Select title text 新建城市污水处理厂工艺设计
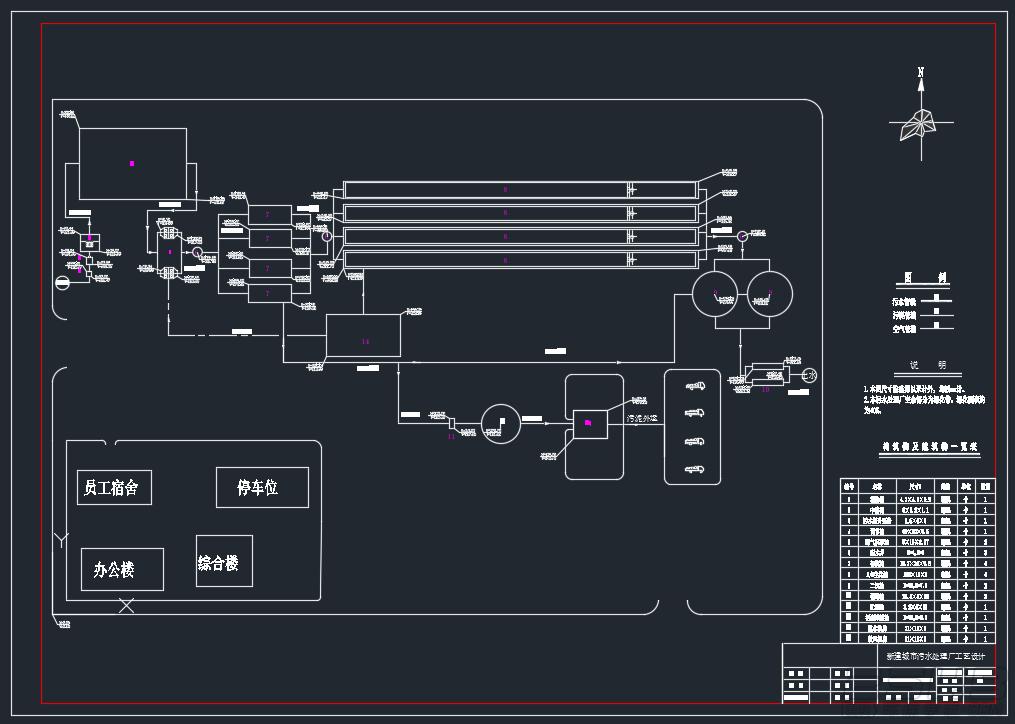This screenshot has height=724, width=1015. coord(935,656)
